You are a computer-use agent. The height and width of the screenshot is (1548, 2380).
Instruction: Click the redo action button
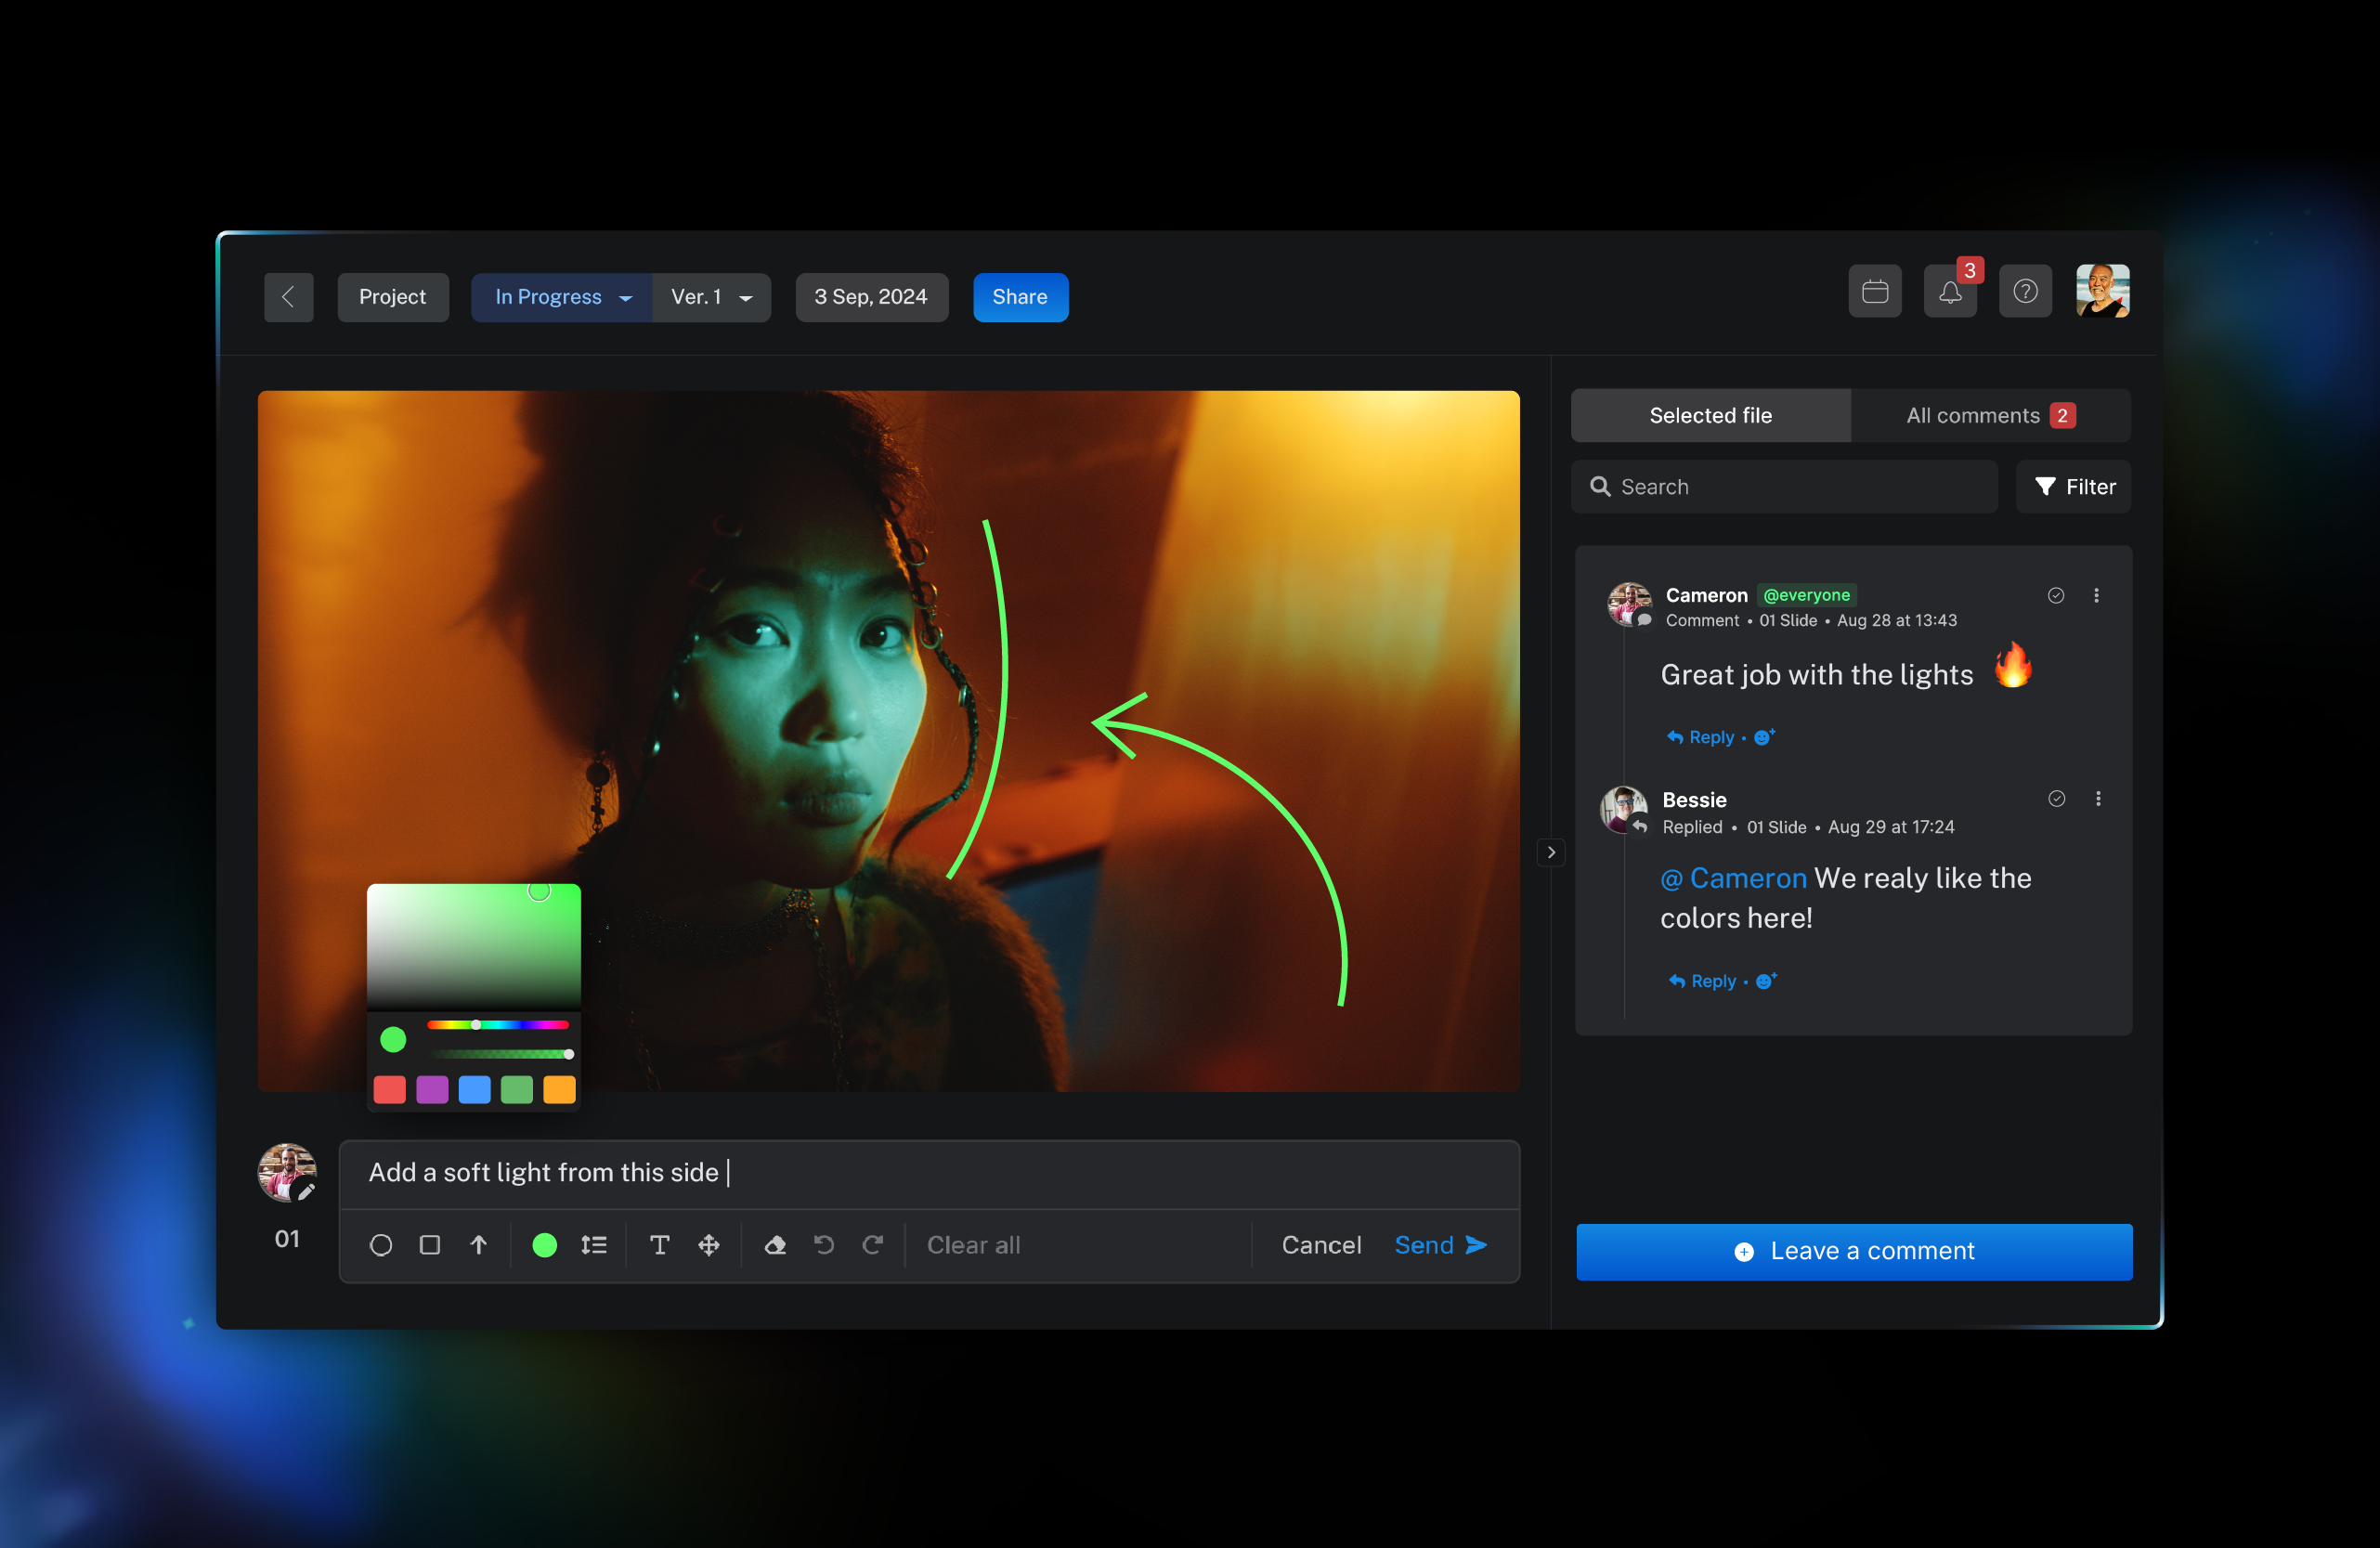(x=873, y=1244)
